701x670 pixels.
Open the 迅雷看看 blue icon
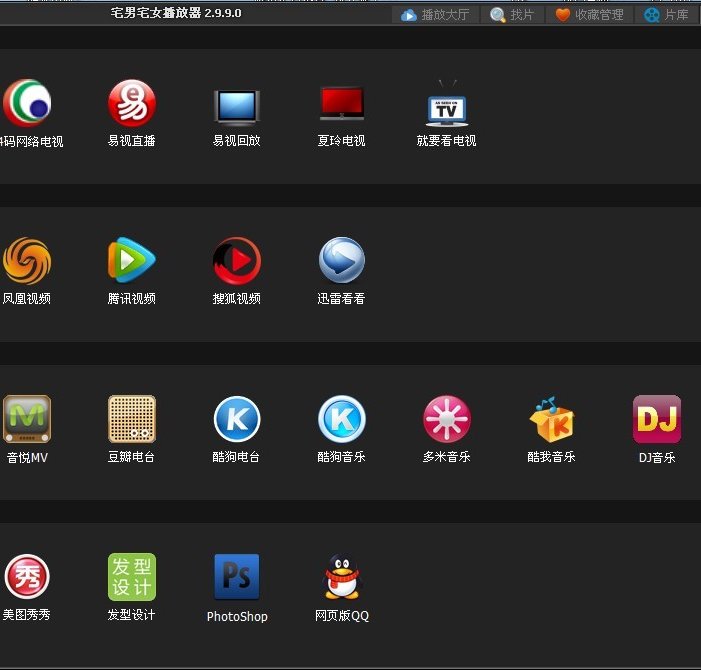[x=342, y=260]
